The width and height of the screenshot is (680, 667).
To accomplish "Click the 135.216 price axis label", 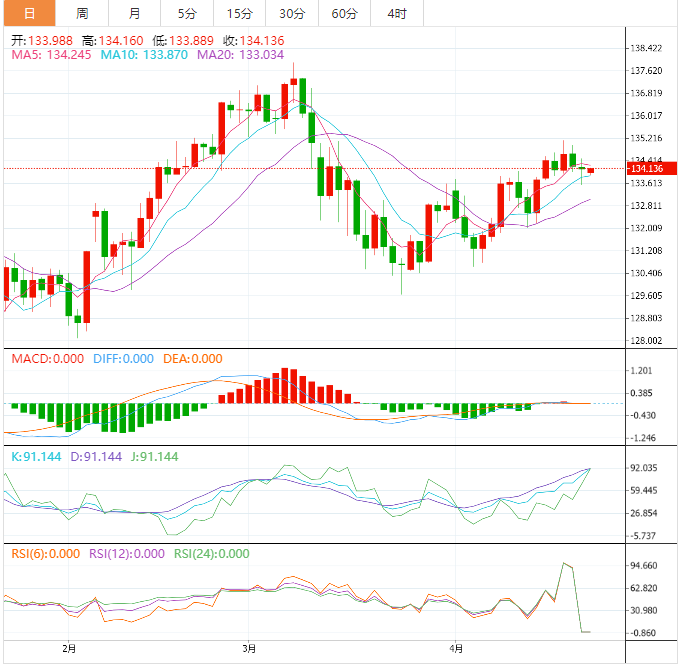I will [646, 138].
